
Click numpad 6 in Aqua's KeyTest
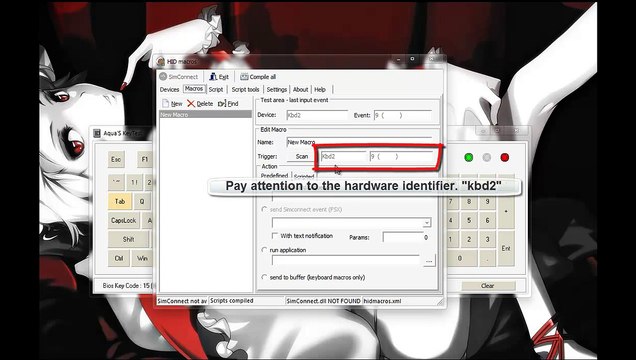487,221
